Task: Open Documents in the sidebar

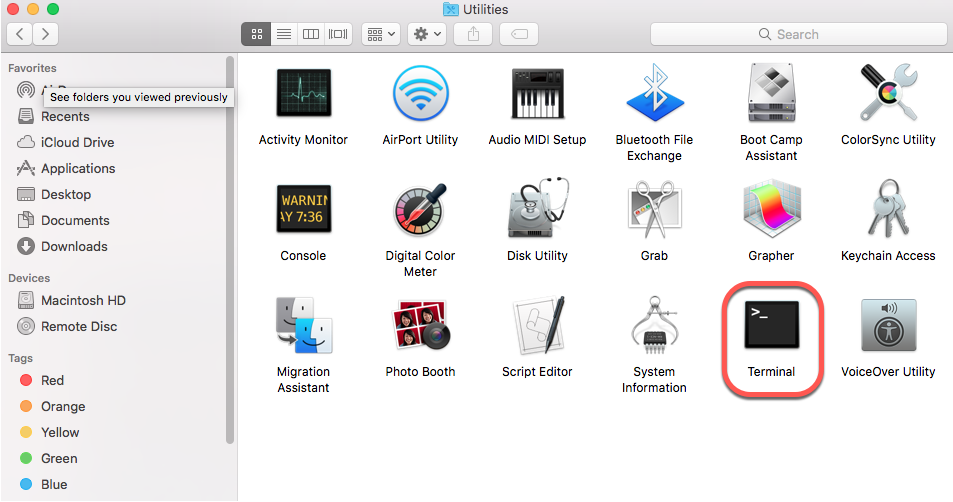Action: (63, 221)
